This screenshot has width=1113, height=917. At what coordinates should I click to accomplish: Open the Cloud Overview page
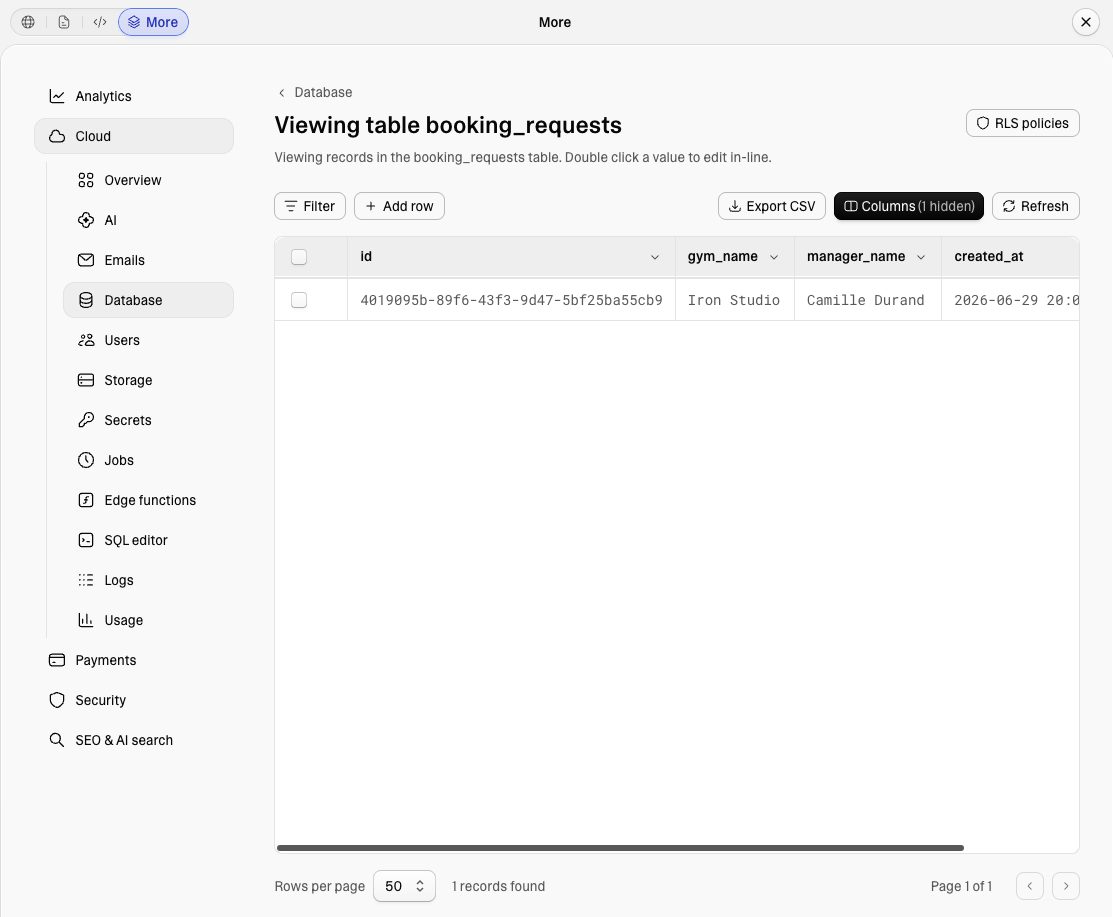[x=148, y=180]
